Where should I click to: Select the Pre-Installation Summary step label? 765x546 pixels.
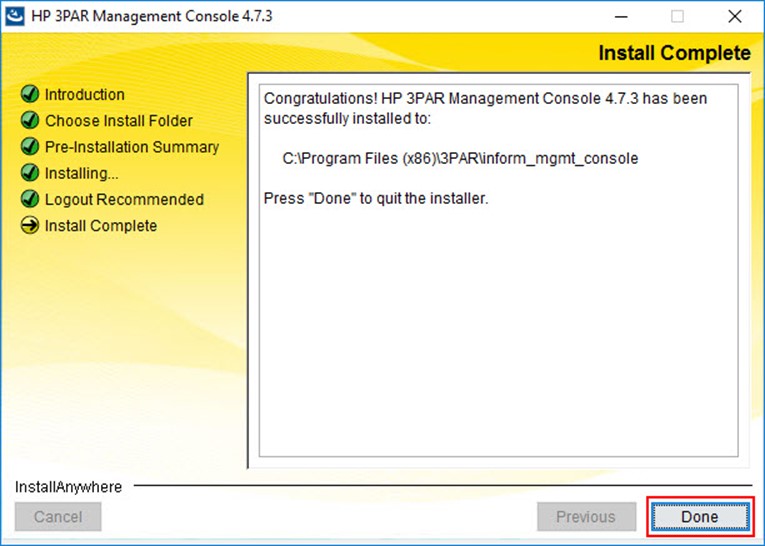coord(132,147)
